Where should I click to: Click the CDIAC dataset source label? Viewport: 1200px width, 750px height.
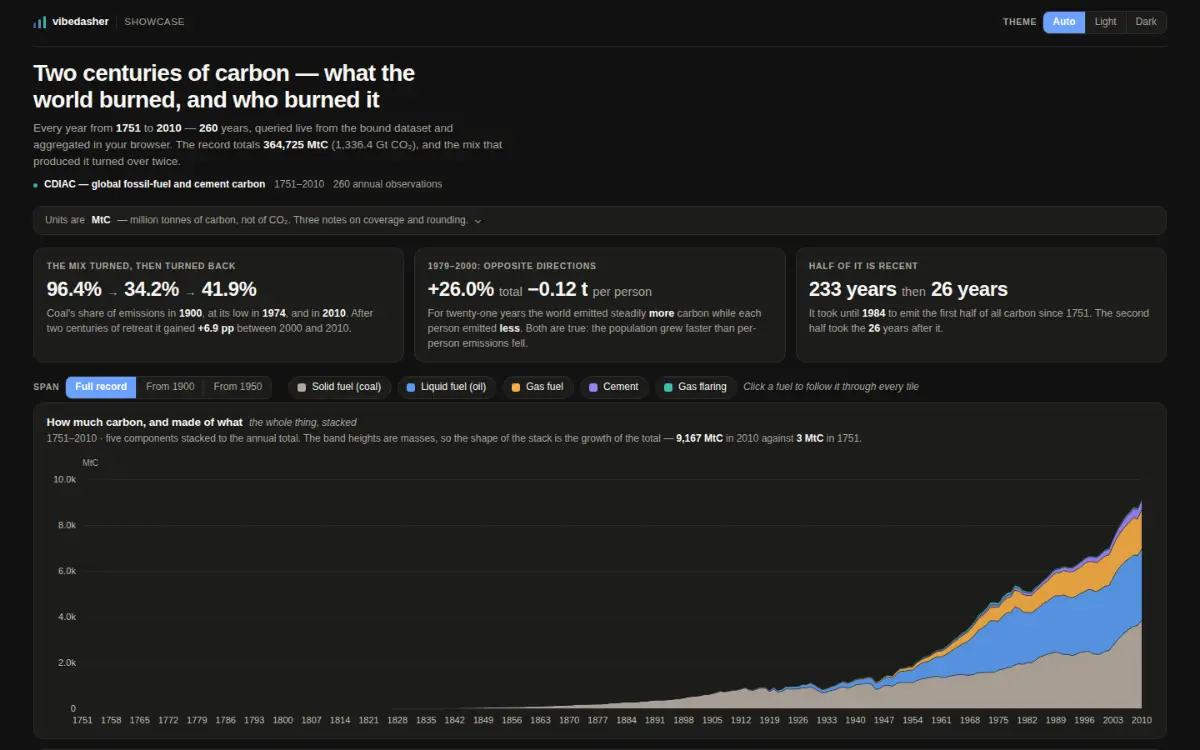click(x=155, y=184)
